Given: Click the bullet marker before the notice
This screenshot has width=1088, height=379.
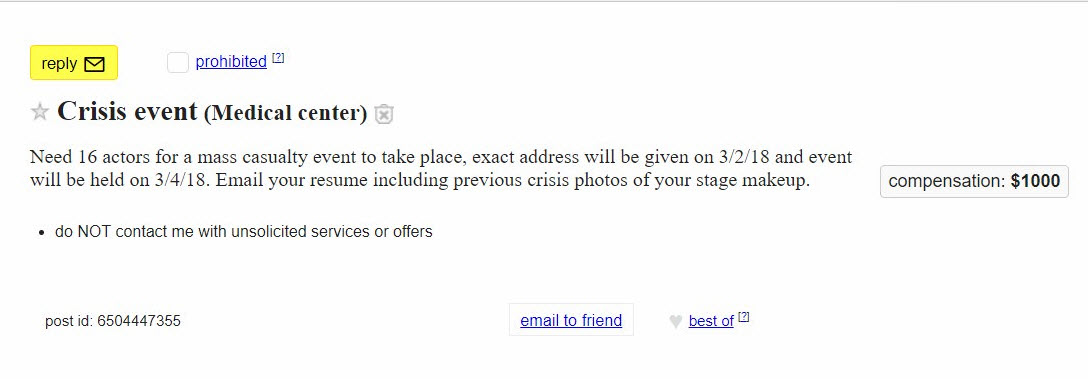Looking at the screenshot, I should [42, 233].
